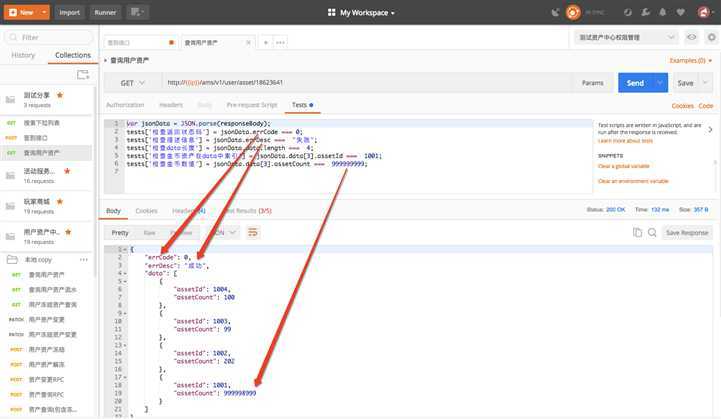The height and width of the screenshot is (419, 721).
Task: Click the folder icon of the 16 requests collection
Action: pyautogui.click(x=10, y=176)
